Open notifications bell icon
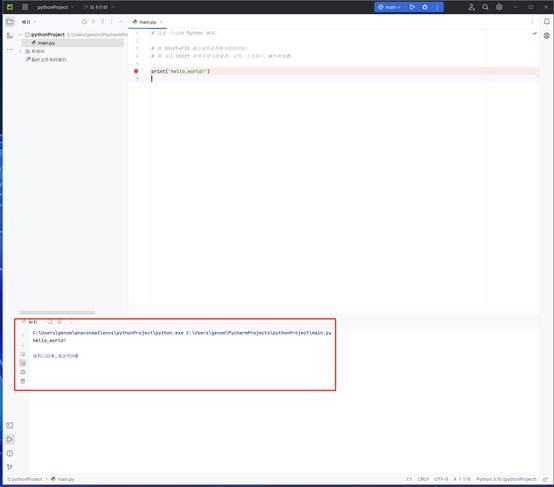The image size is (554, 487). pyautogui.click(x=547, y=22)
